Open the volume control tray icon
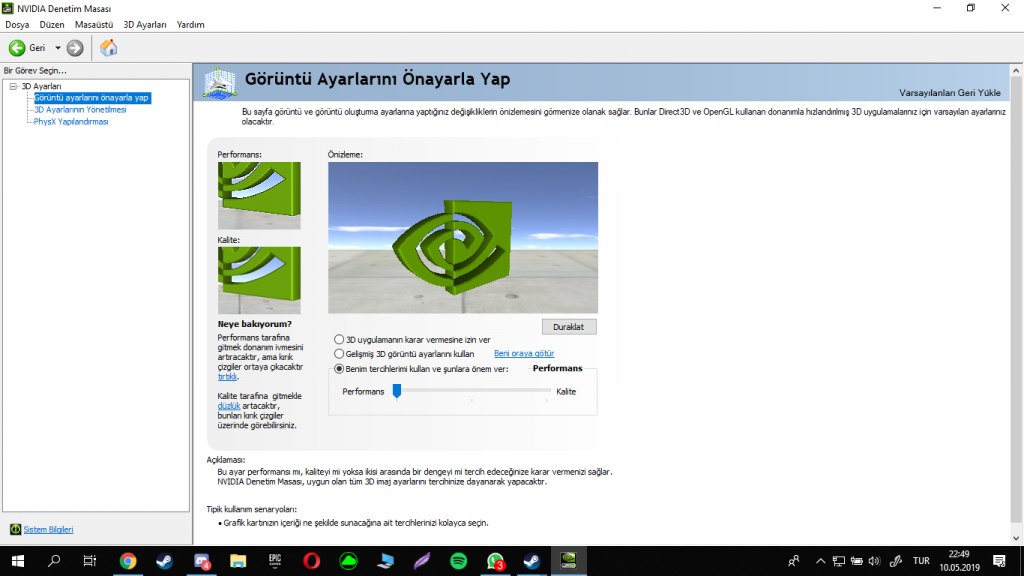The image size is (1024, 576). [x=874, y=561]
